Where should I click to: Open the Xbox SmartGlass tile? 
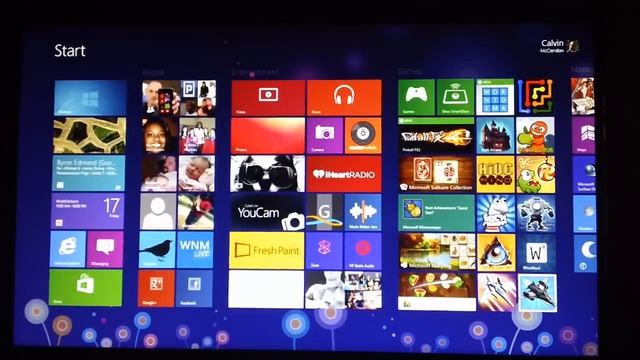(455, 97)
